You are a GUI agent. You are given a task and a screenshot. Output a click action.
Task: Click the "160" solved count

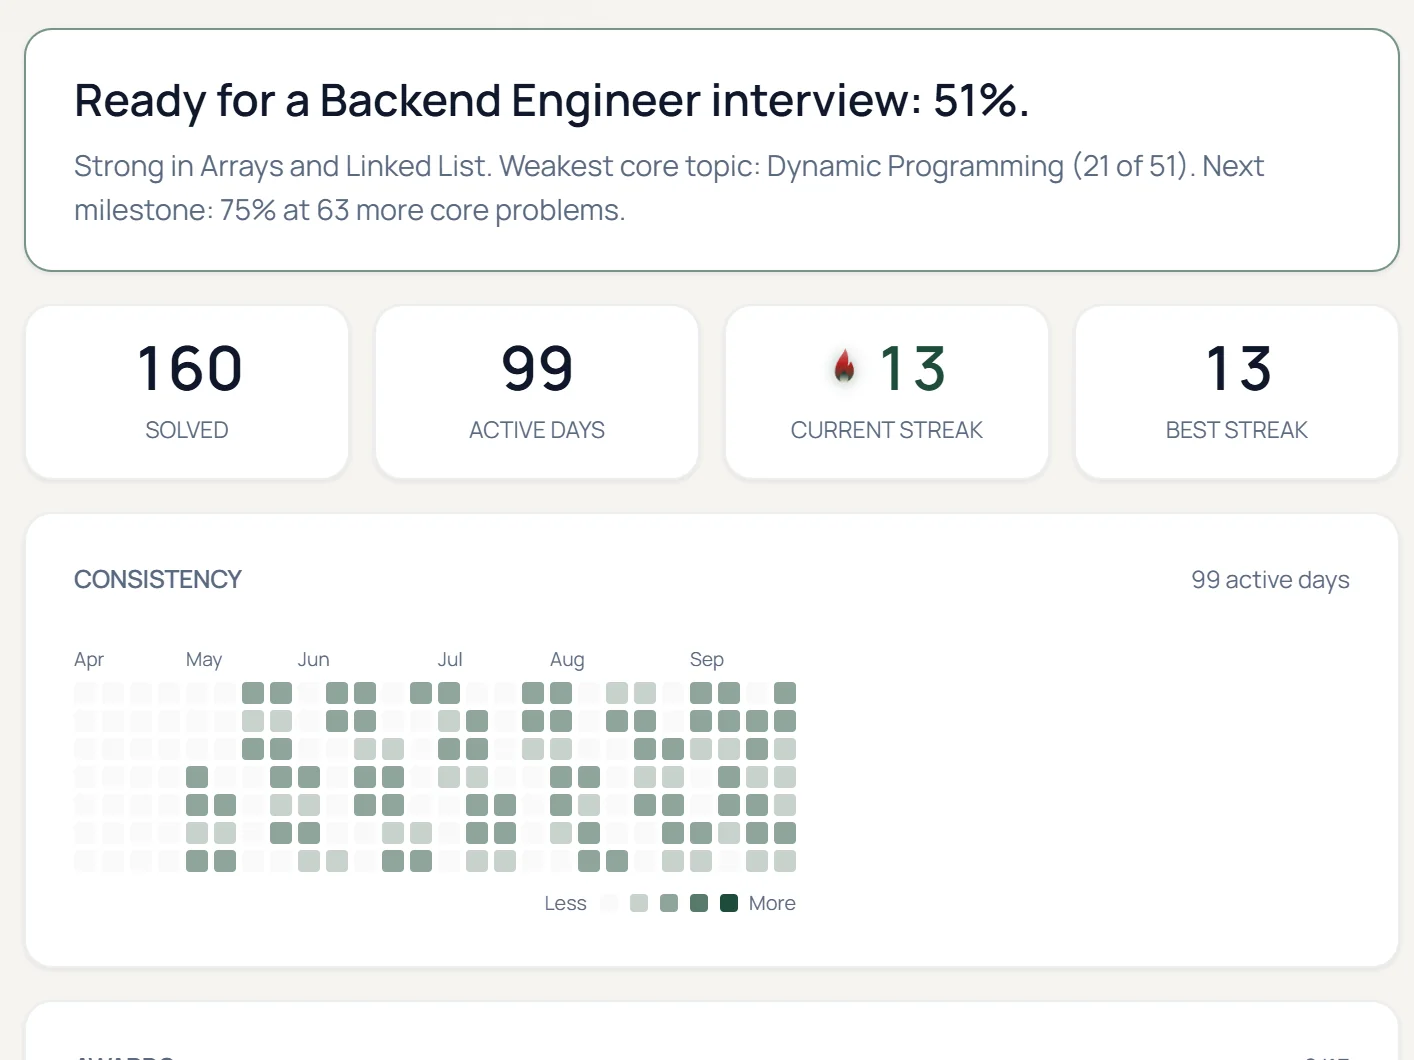click(x=188, y=368)
